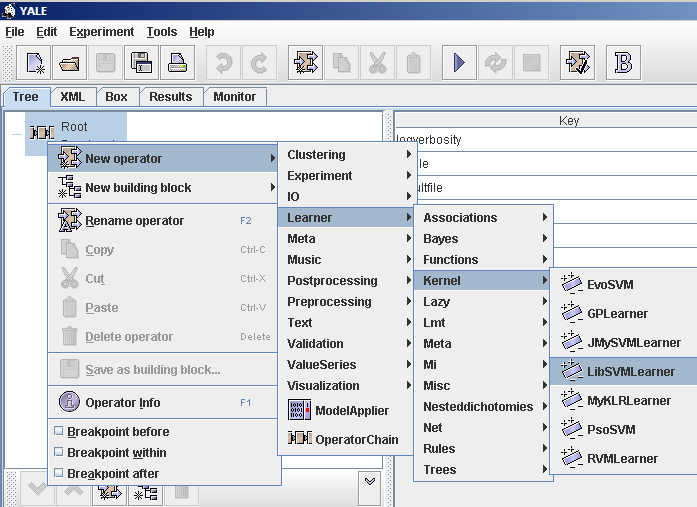Add an OperatorChain operator
Screen dimensions: 697x507
[x=346, y=439]
